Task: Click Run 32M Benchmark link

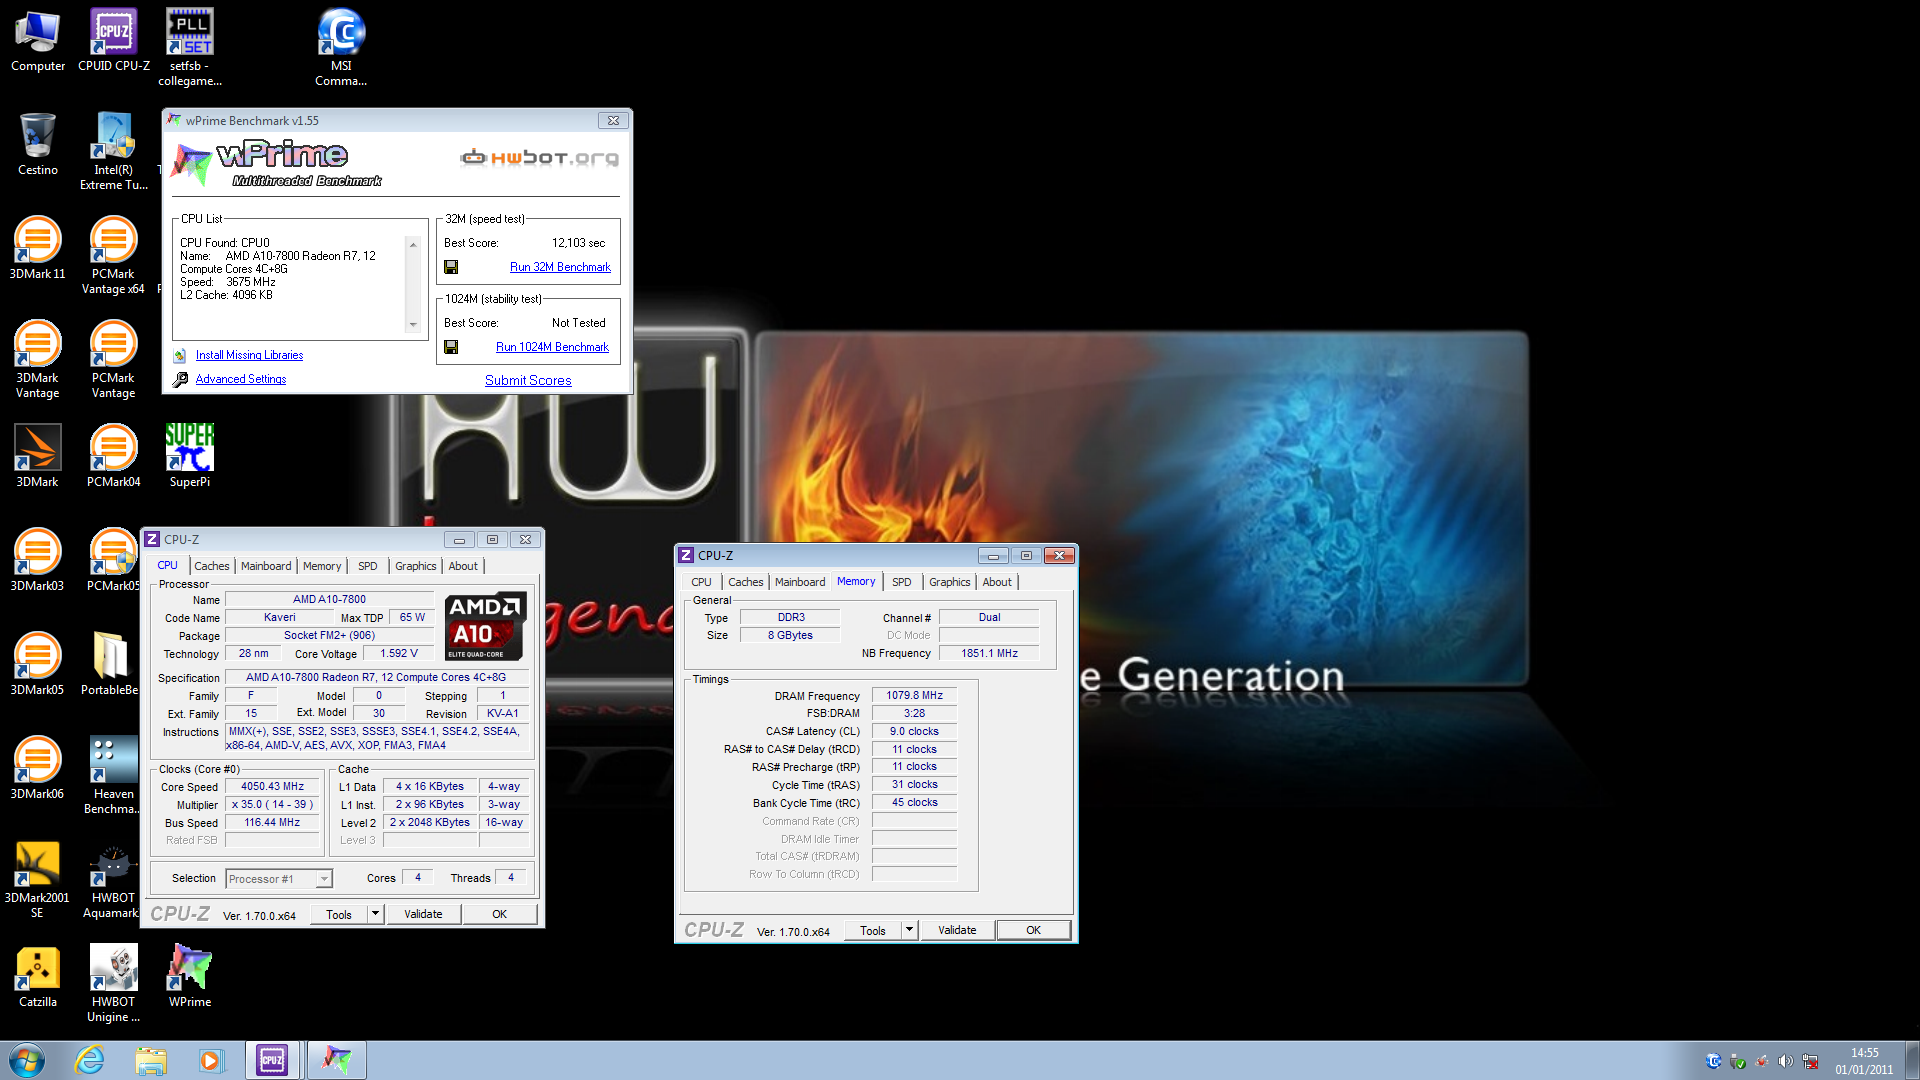Action: [x=560, y=267]
